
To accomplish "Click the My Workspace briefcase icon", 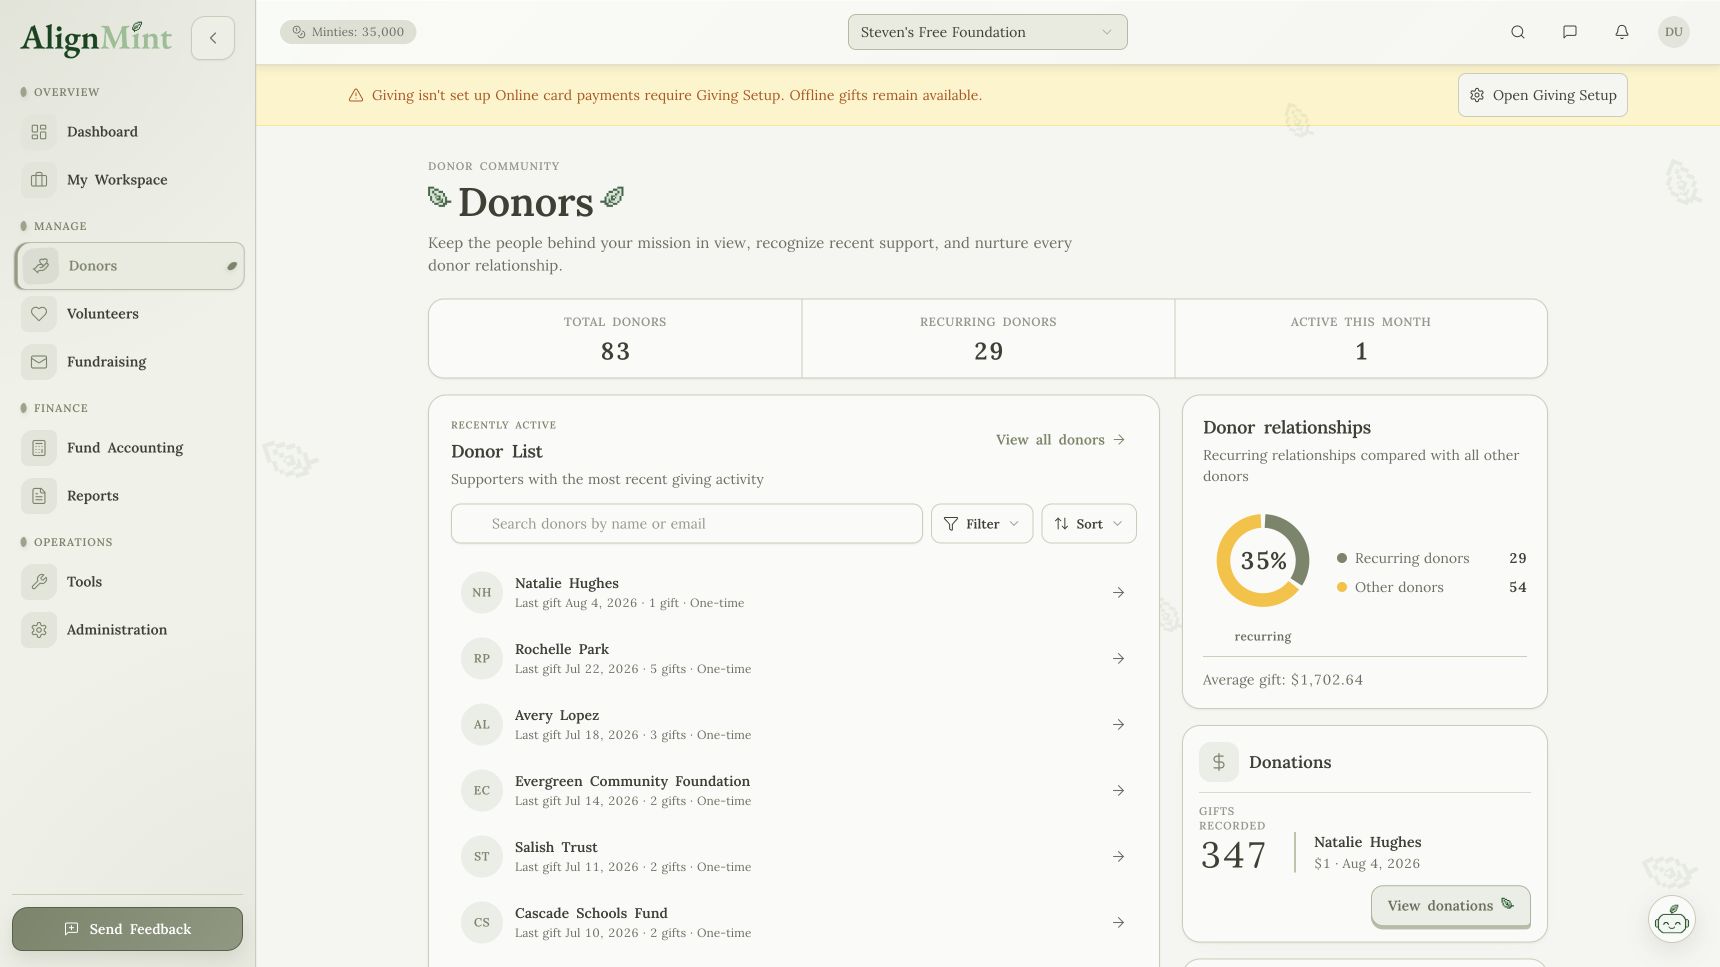I will coord(39,180).
